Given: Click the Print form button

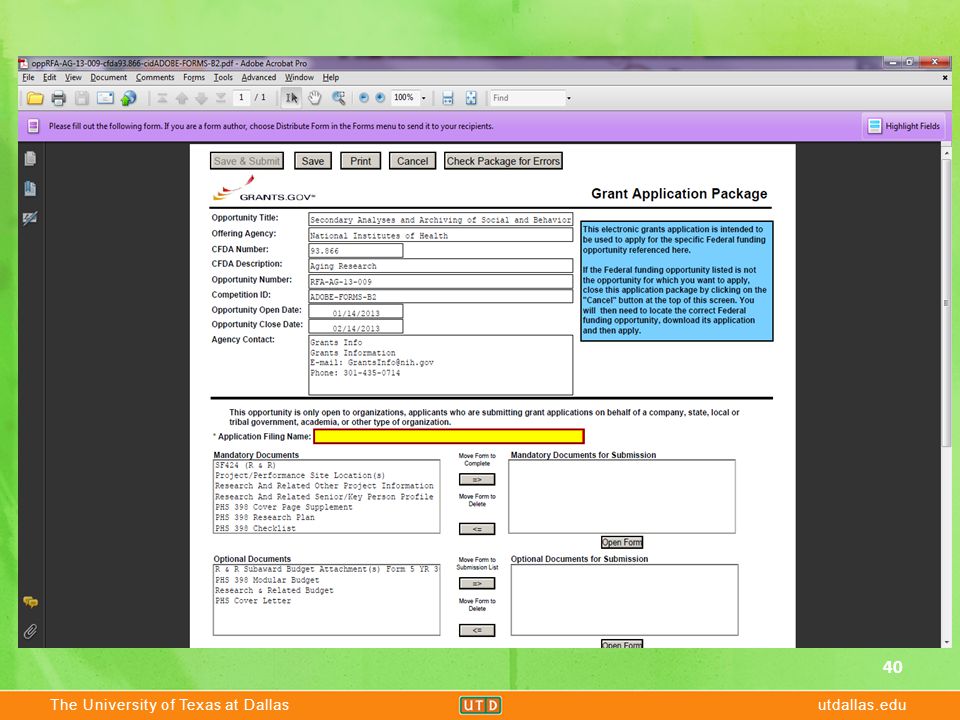Looking at the screenshot, I should (x=361, y=161).
